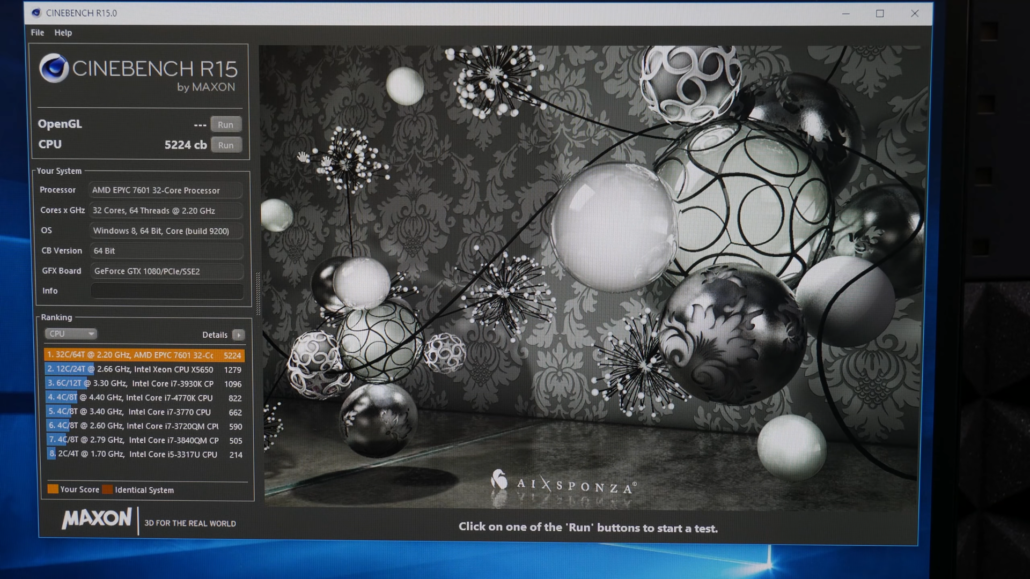Open the File menu
This screenshot has height=579, width=1030.
pyautogui.click(x=37, y=33)
